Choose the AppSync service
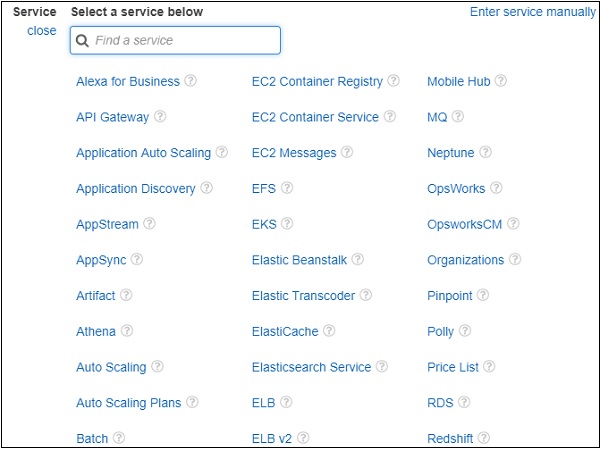 click(101, 260)
